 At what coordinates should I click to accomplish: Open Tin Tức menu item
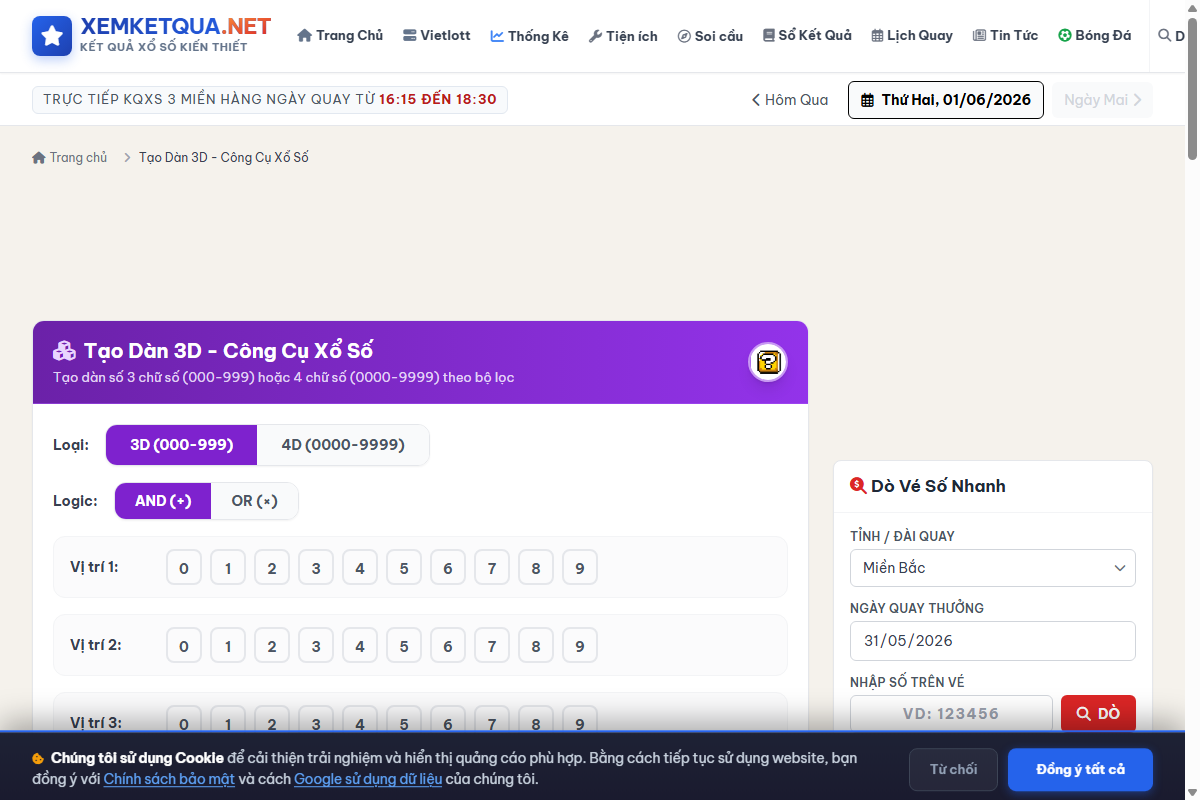coord(1005,36)
